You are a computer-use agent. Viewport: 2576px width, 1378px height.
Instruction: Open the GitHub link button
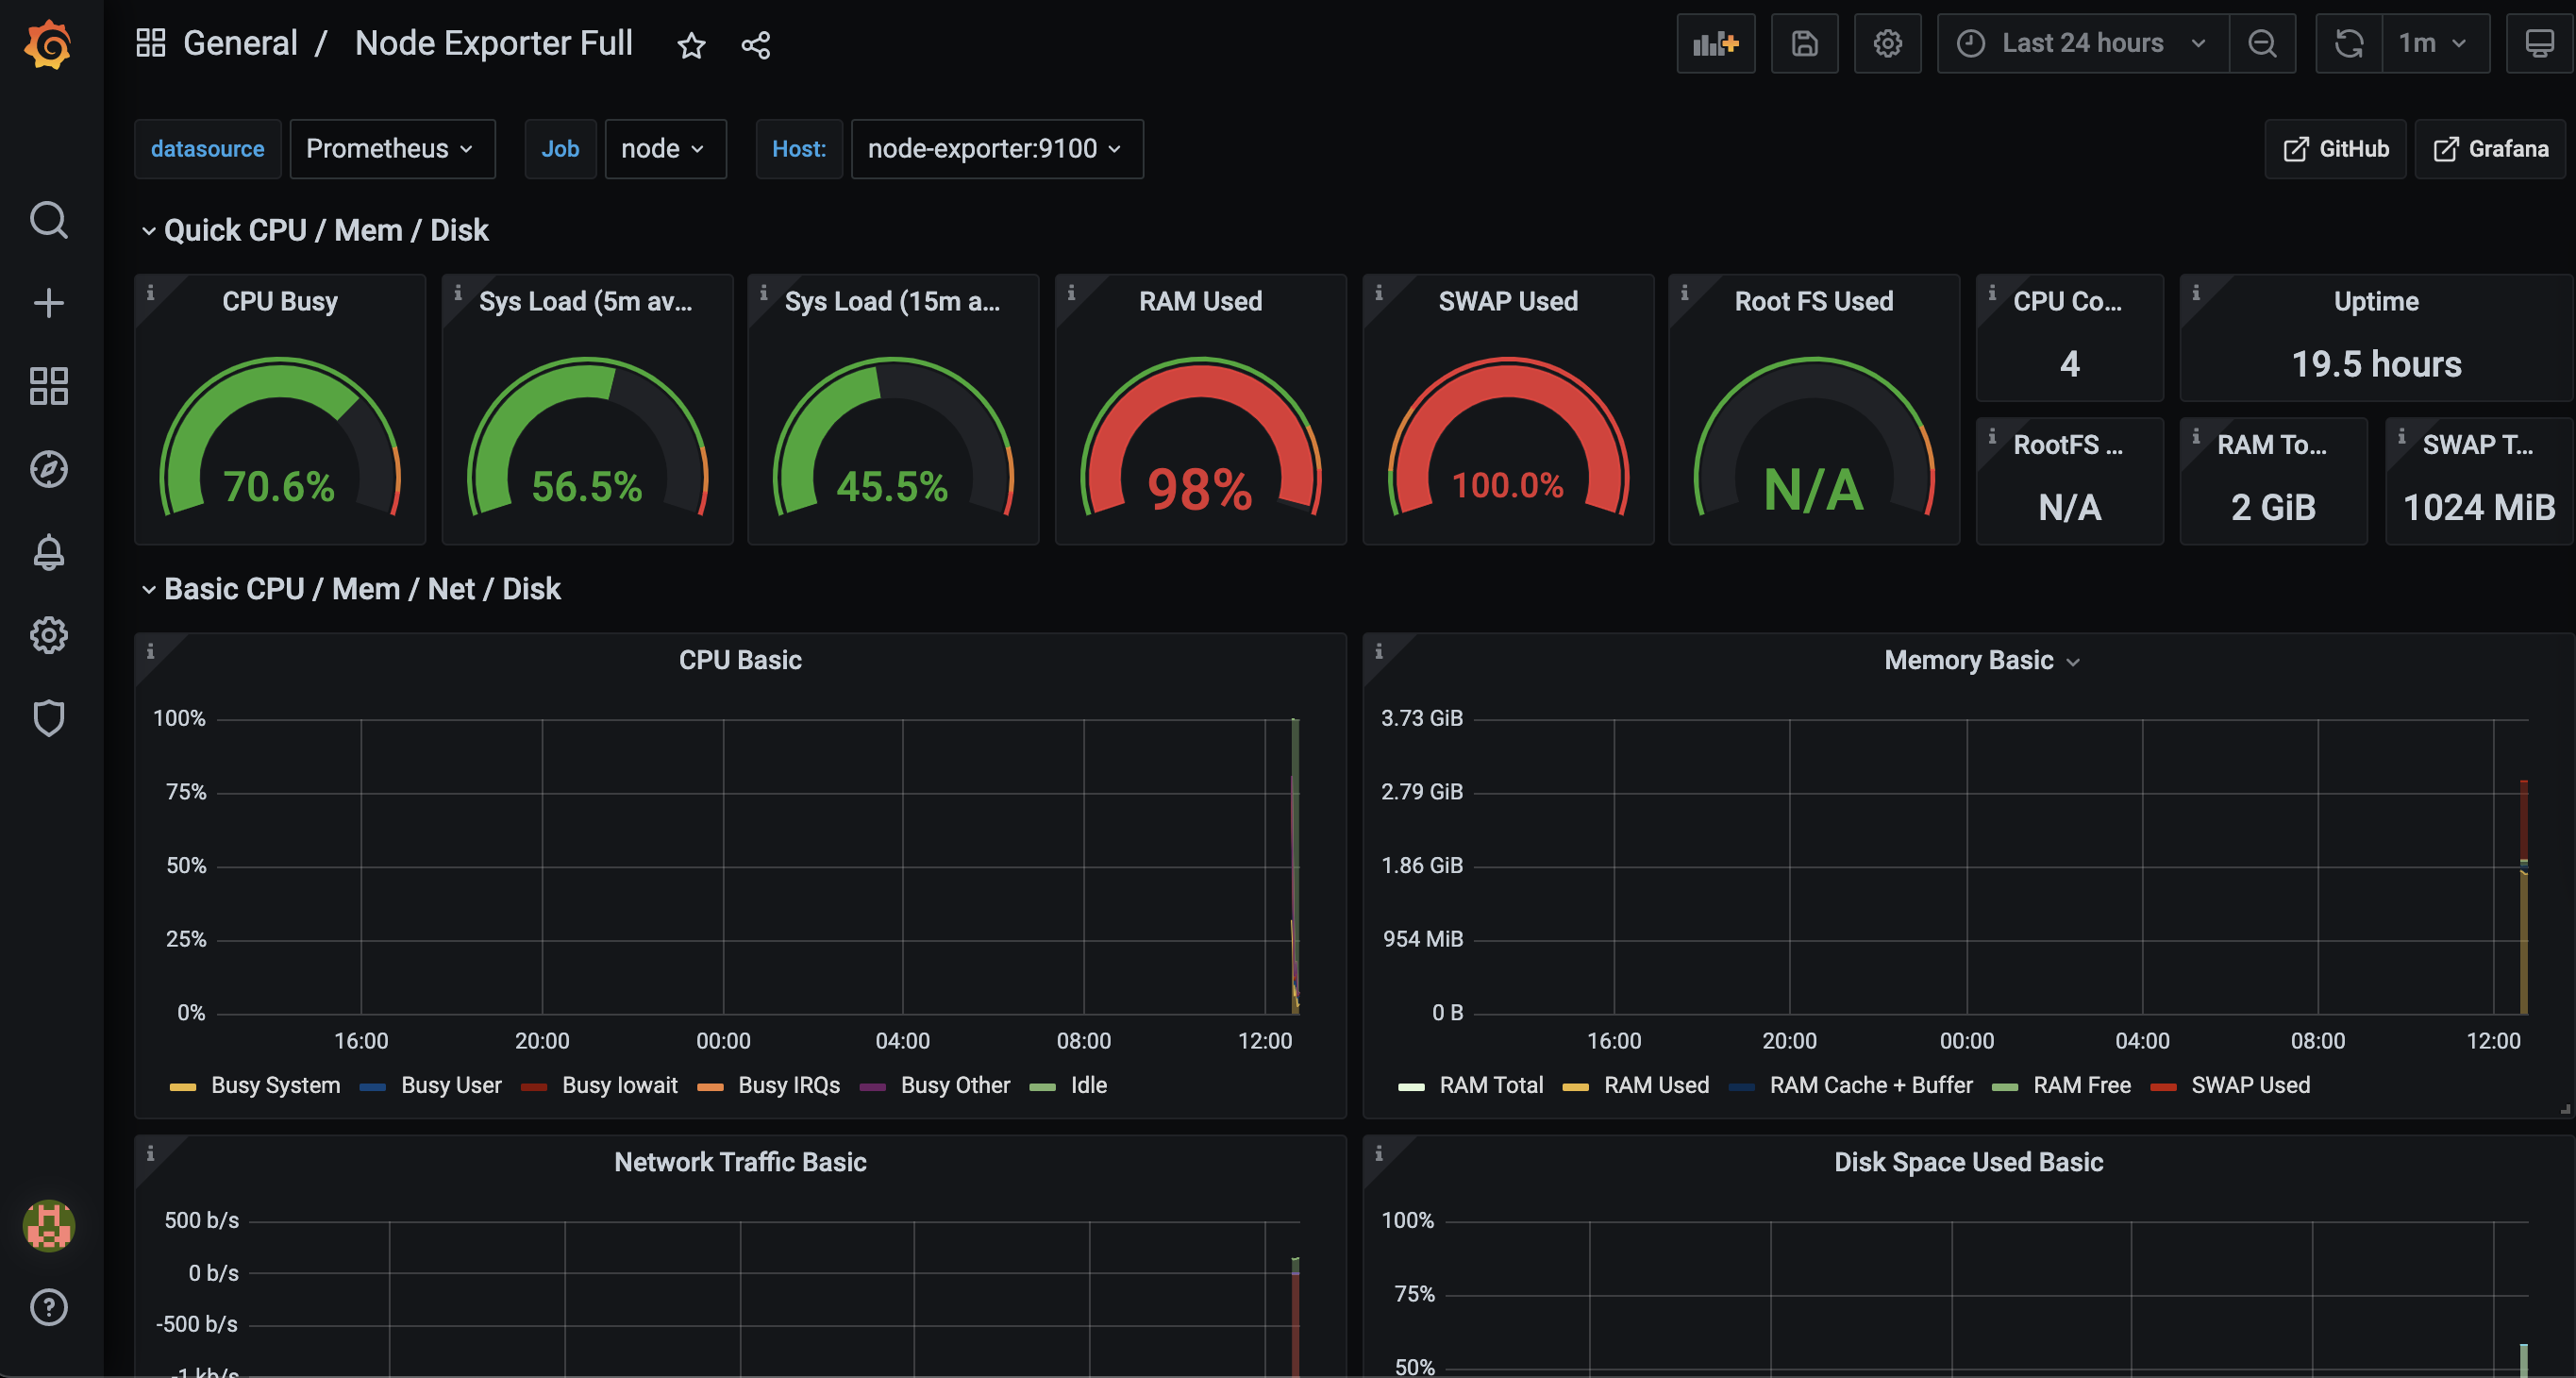2335,149
